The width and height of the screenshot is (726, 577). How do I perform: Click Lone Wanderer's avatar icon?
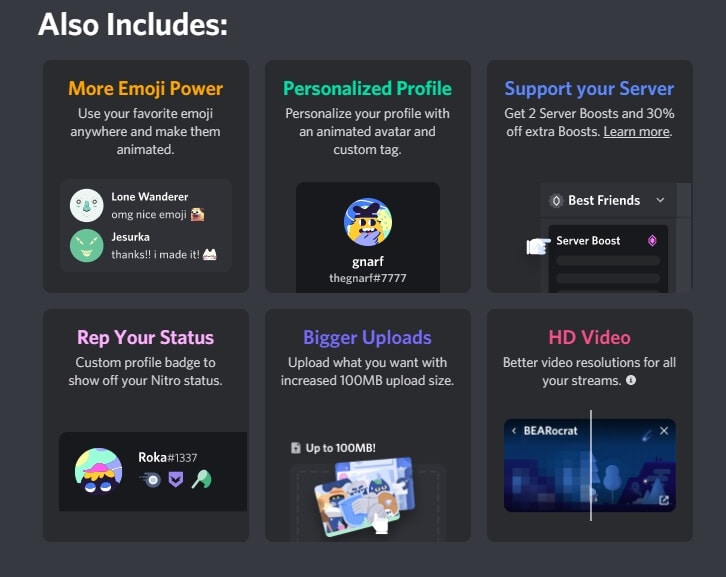87,205
